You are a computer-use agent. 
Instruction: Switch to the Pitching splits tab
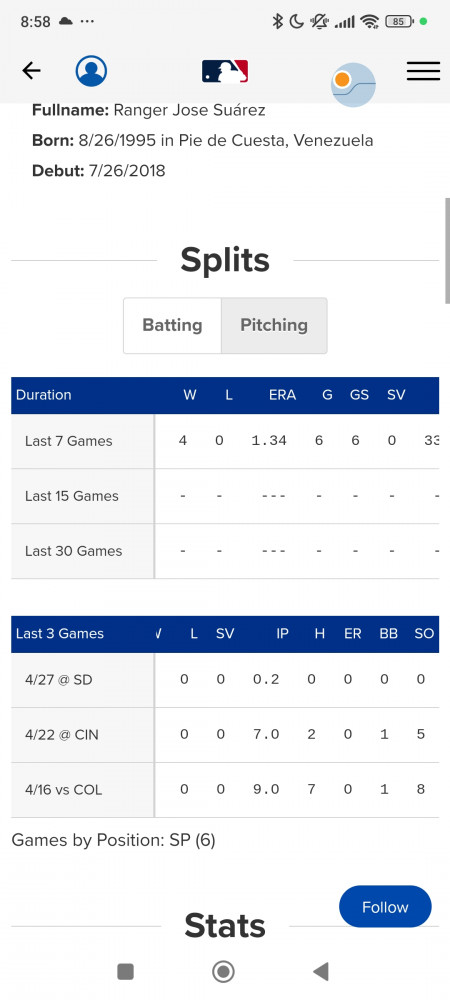click(x=274, y=325)
